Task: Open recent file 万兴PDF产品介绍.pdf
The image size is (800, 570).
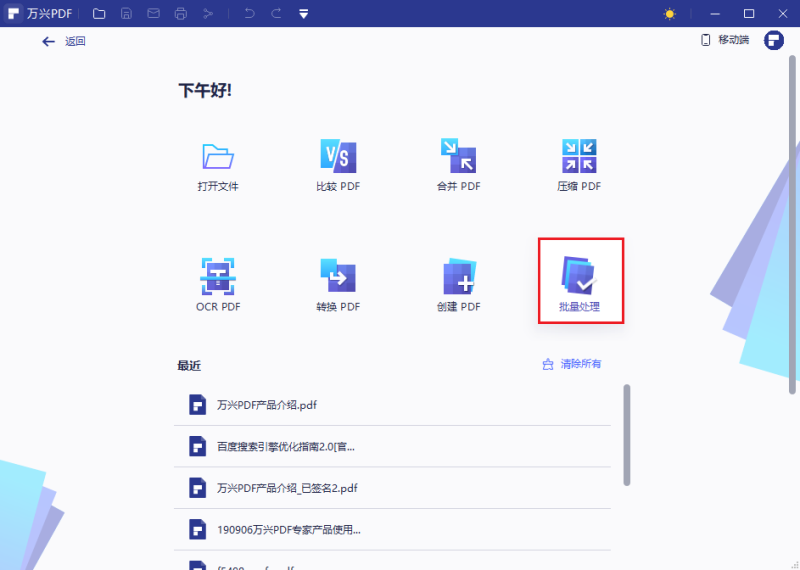Action: tap(392, 405)
